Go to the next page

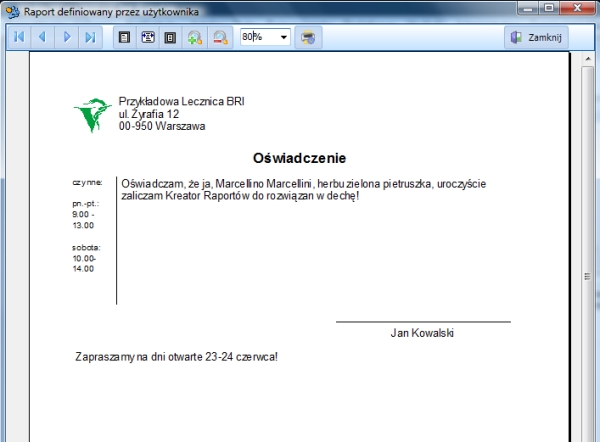pos(67,37)
